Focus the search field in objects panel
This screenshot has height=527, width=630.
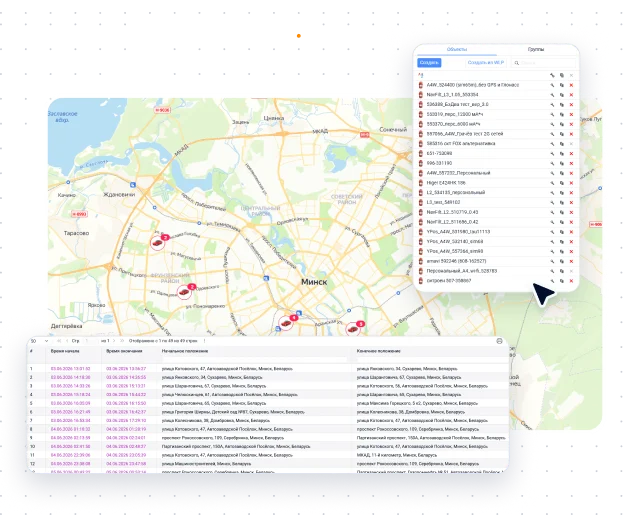pos(544,63)
